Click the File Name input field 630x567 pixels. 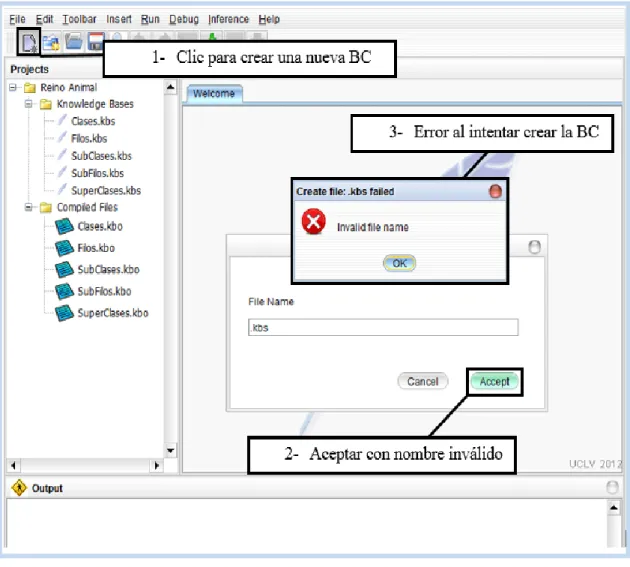383,328
